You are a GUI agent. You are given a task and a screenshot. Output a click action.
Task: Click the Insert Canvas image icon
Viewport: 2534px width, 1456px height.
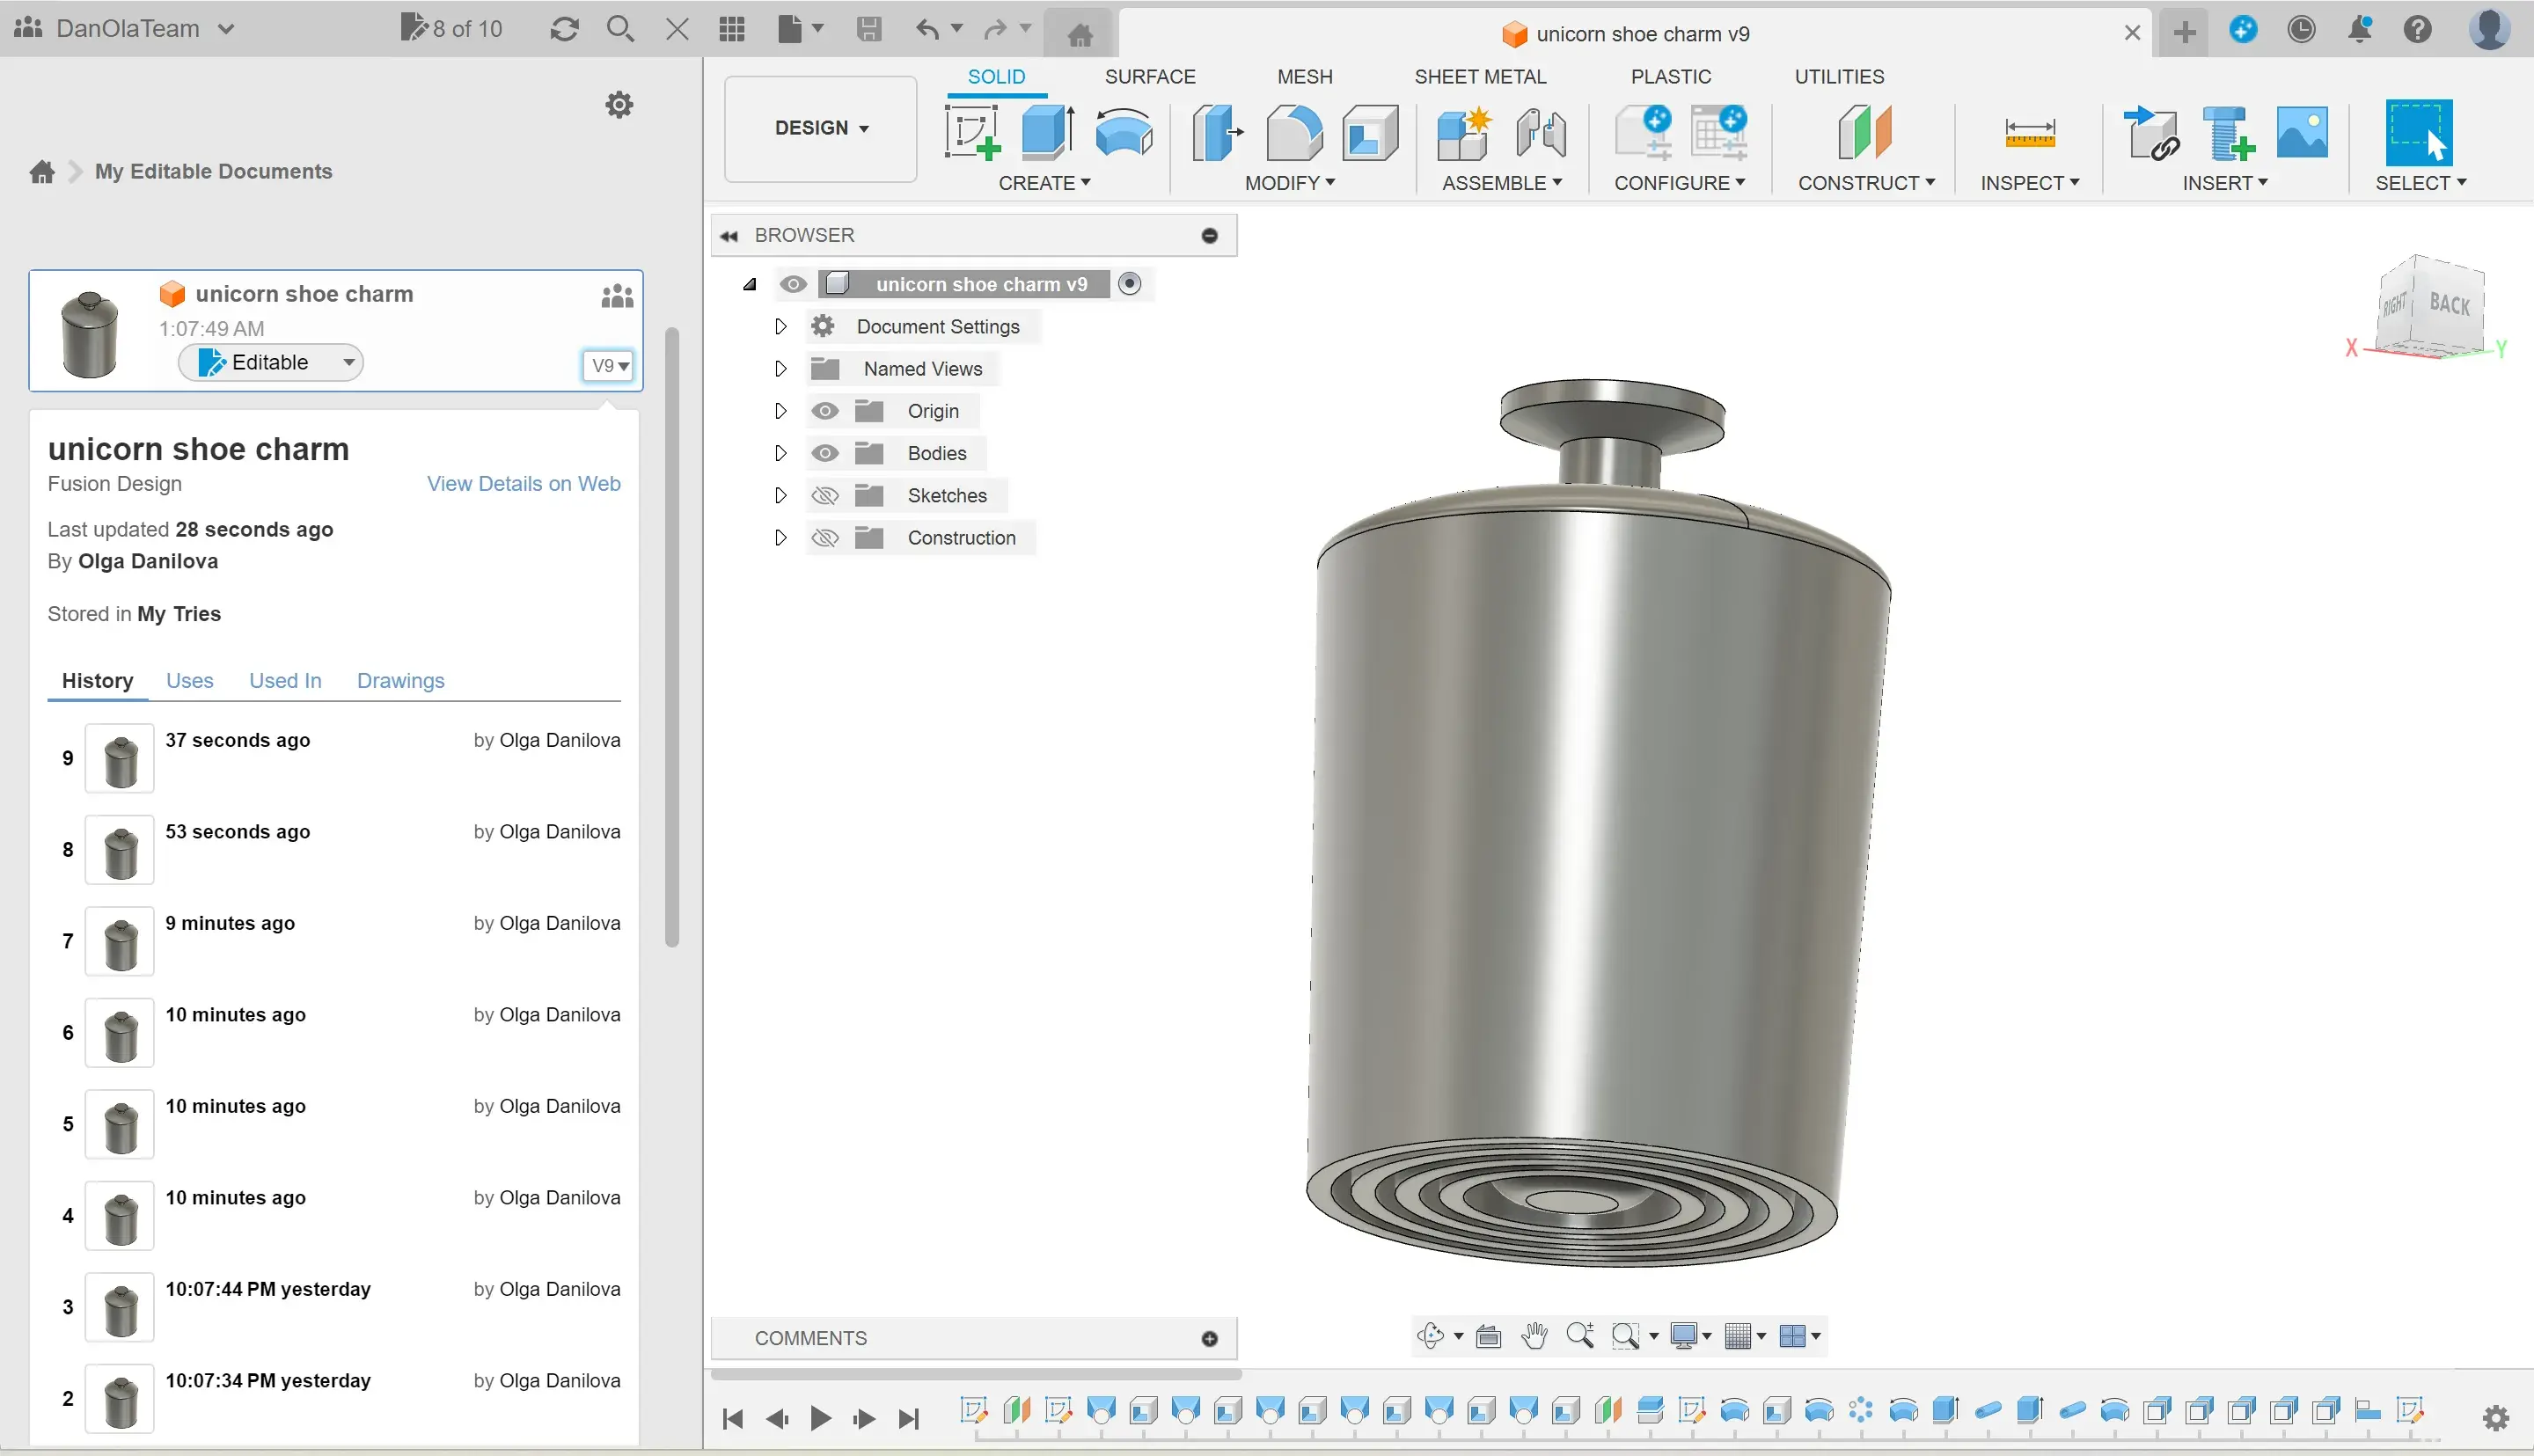click(x=2302, y=132)
